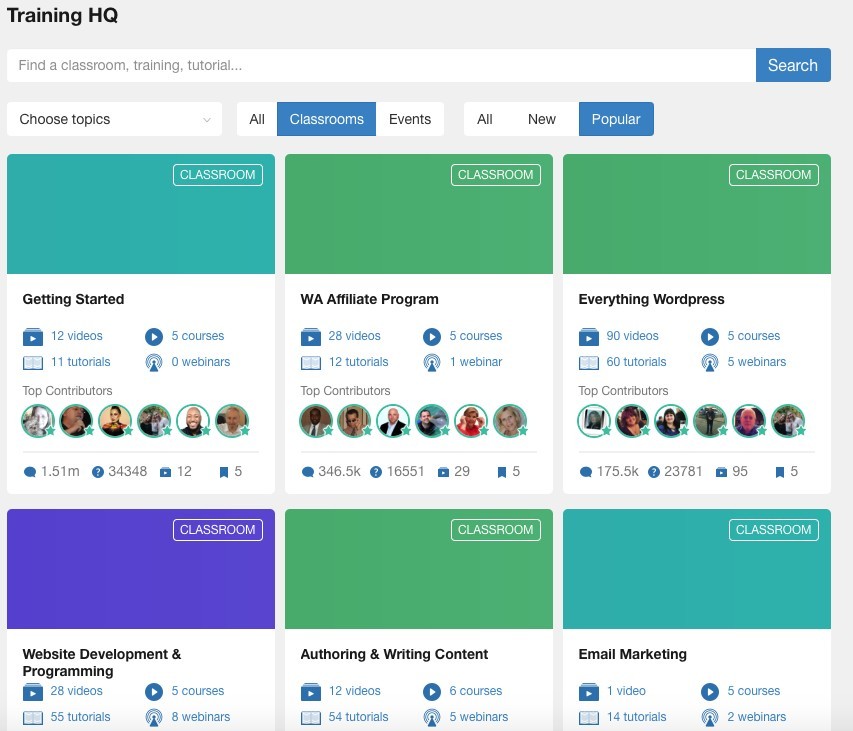Screen dimensions: 853x731
Task: Switch to the Events tab
Action: [x=410, y=119]
